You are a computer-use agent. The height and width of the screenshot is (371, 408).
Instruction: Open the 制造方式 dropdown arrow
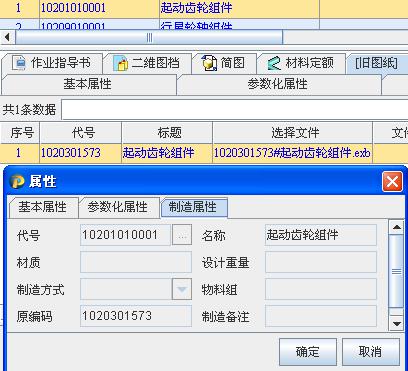pos(182,289)
